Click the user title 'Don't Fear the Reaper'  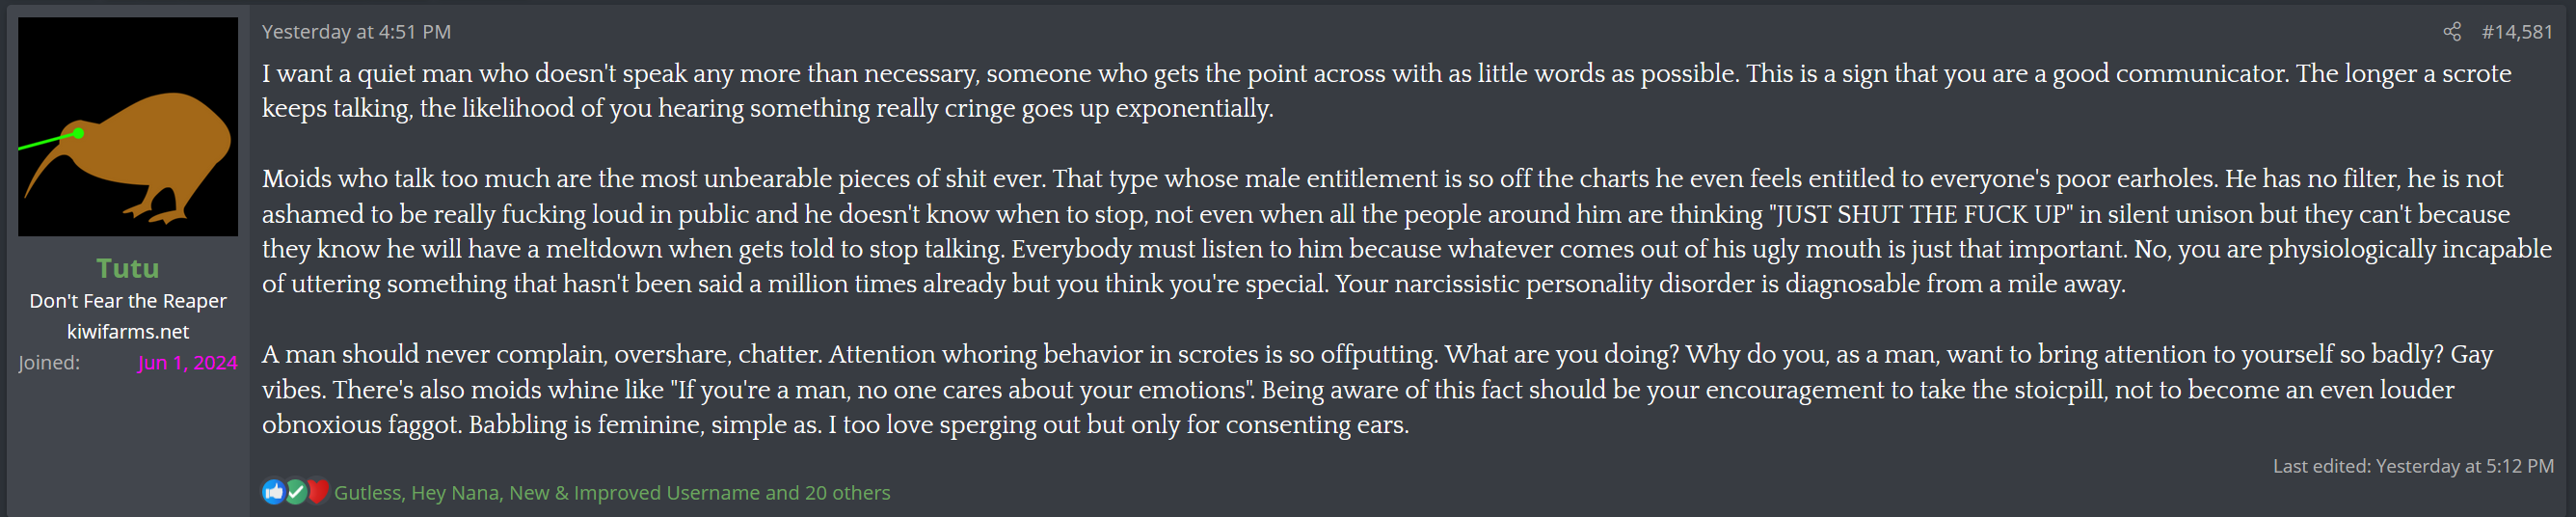tap(128, 301)
